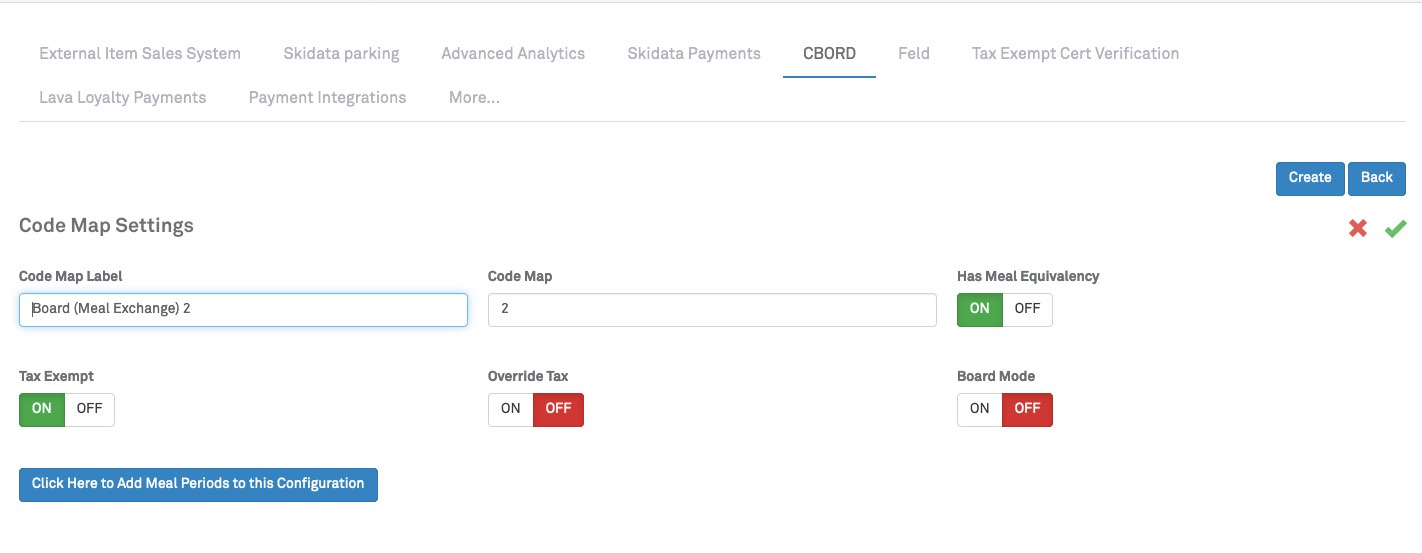Switch to Lava Loyalty Payments tab
Viewport: 1422px width, 553px height.
(123, 98)
